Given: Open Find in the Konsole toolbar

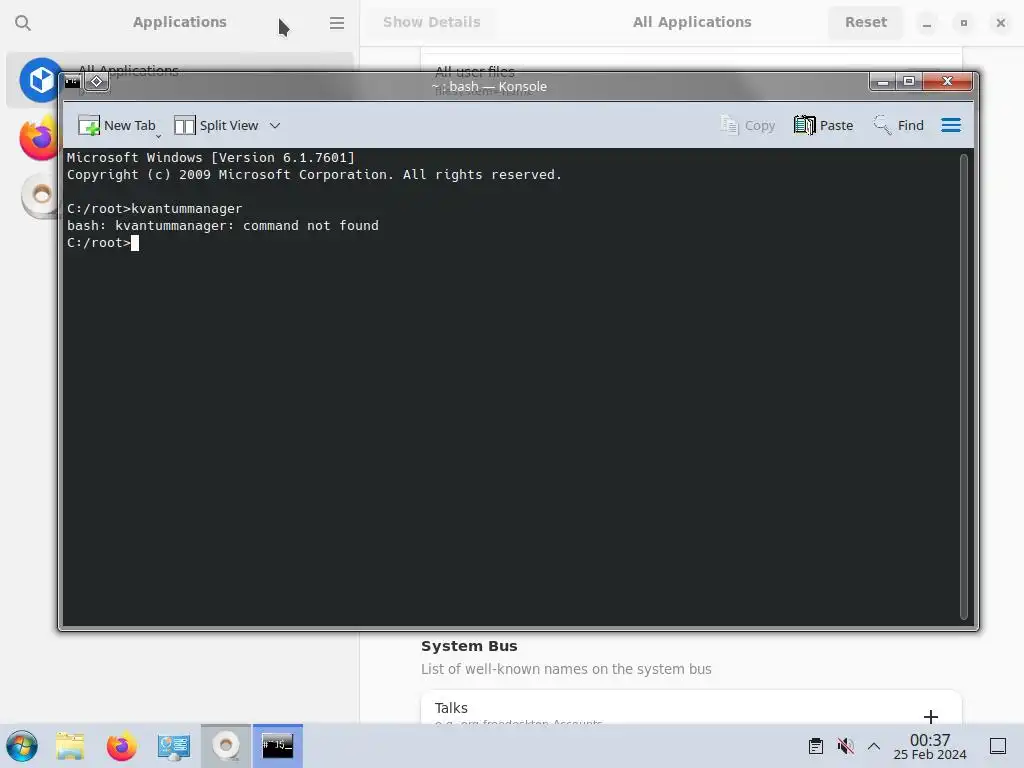Looking at the screenshot, I should click(x=898, y=125).
